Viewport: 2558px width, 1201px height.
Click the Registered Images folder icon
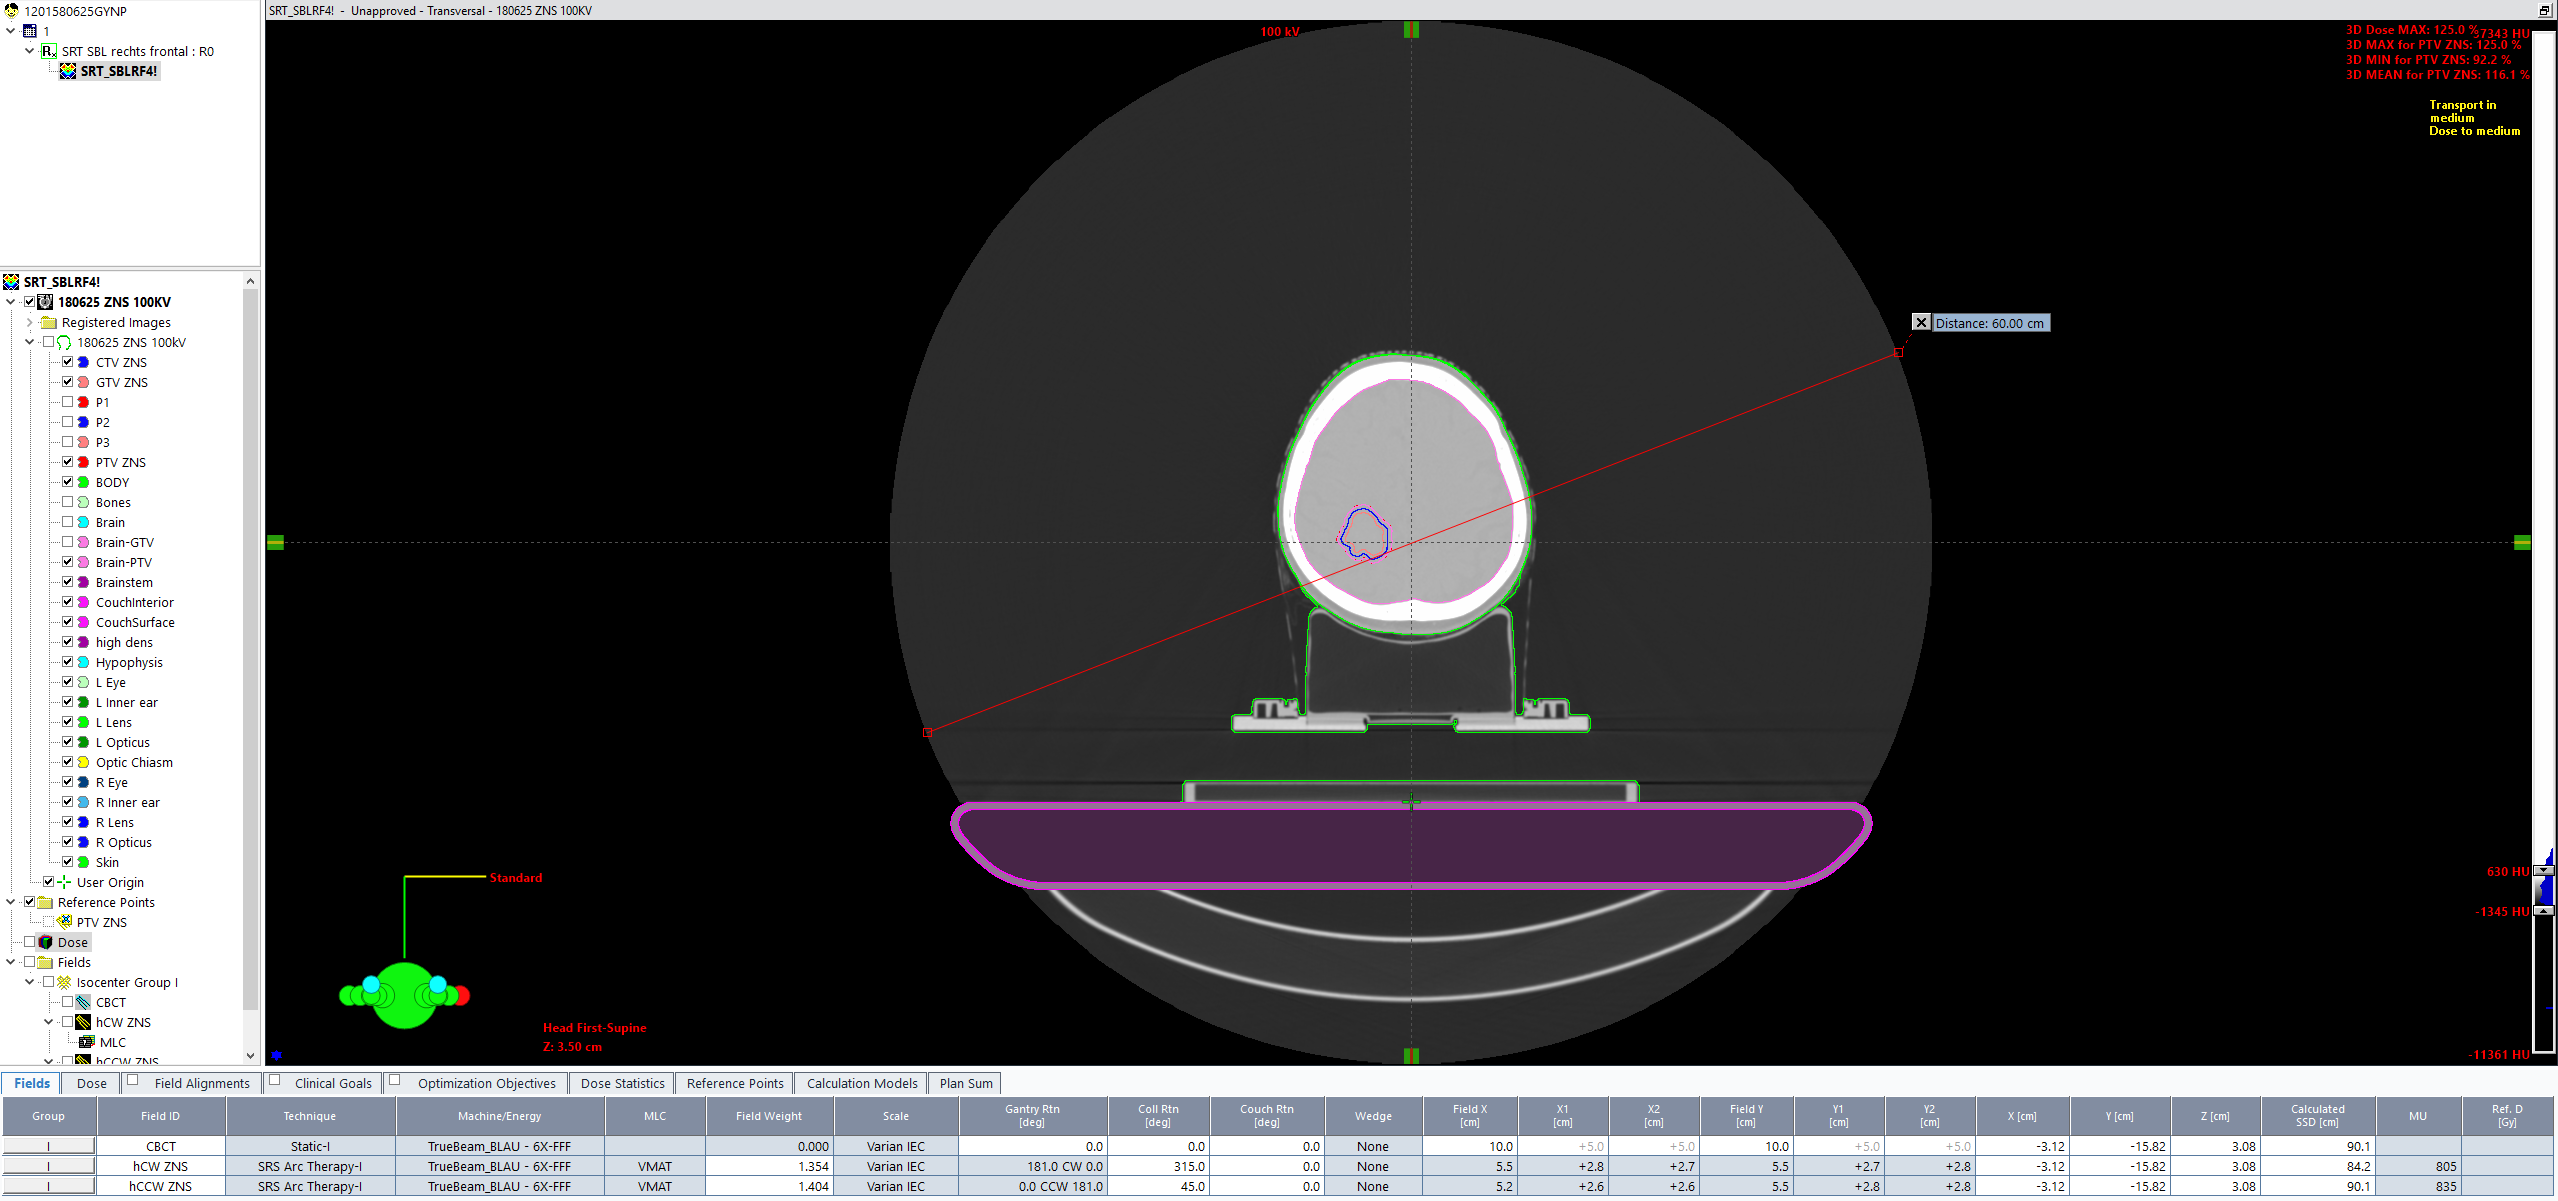49,322
